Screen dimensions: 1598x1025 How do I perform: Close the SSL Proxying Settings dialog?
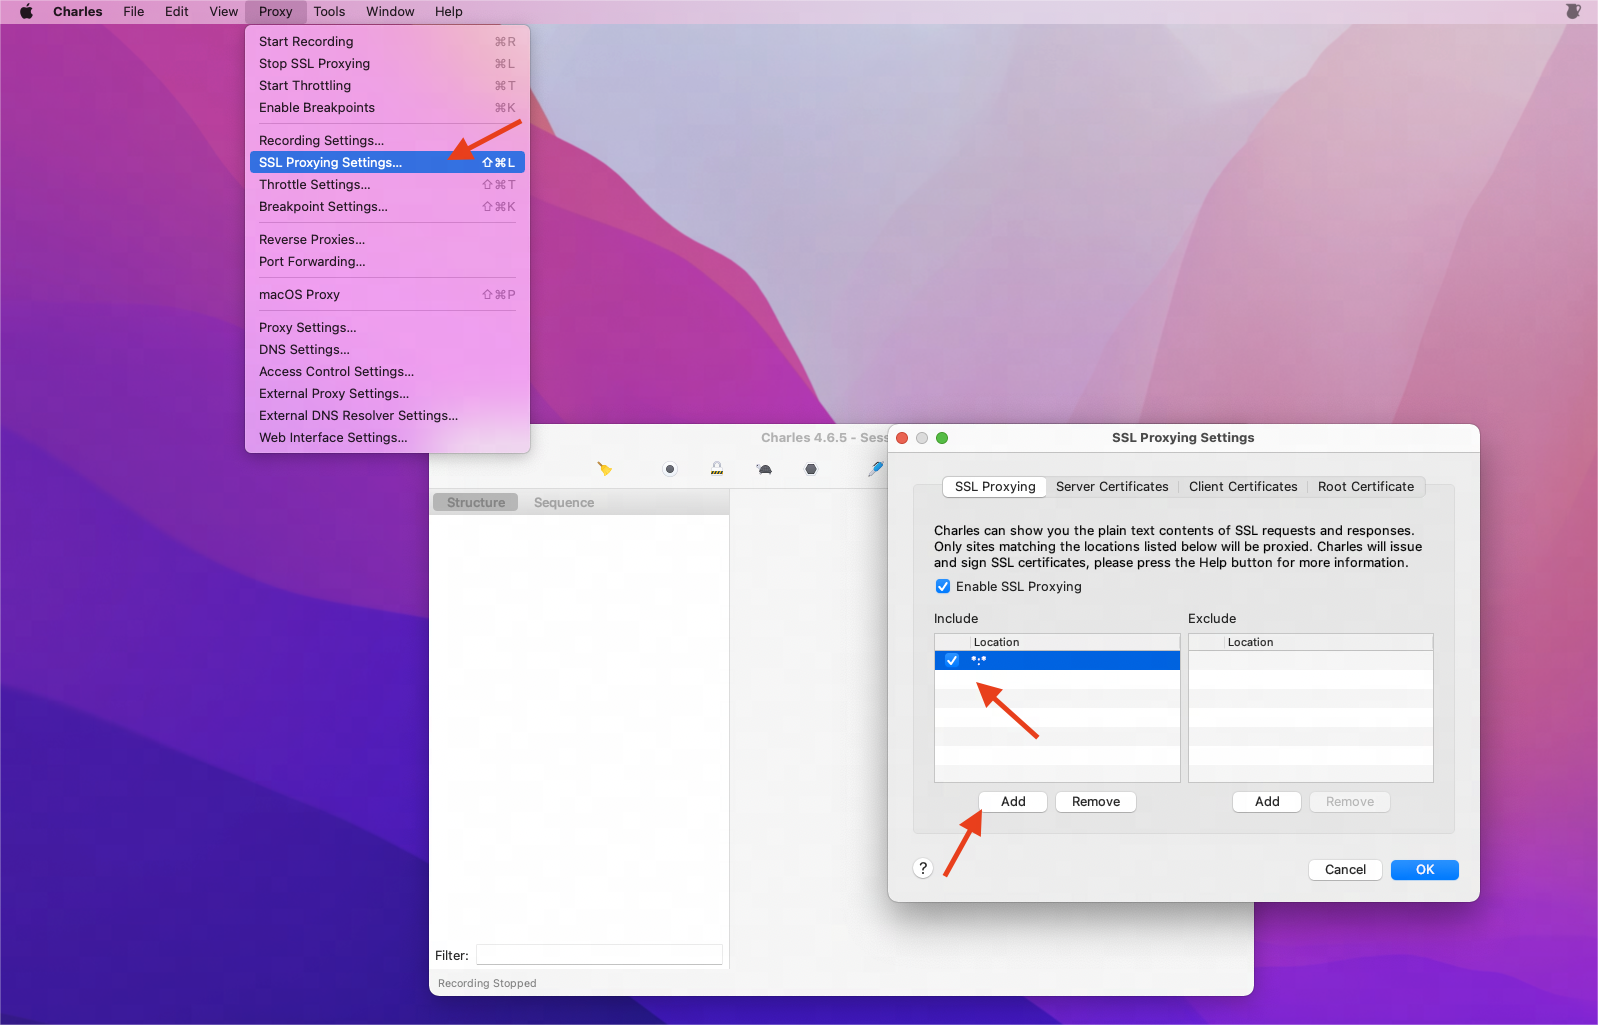tap(902, 438)
